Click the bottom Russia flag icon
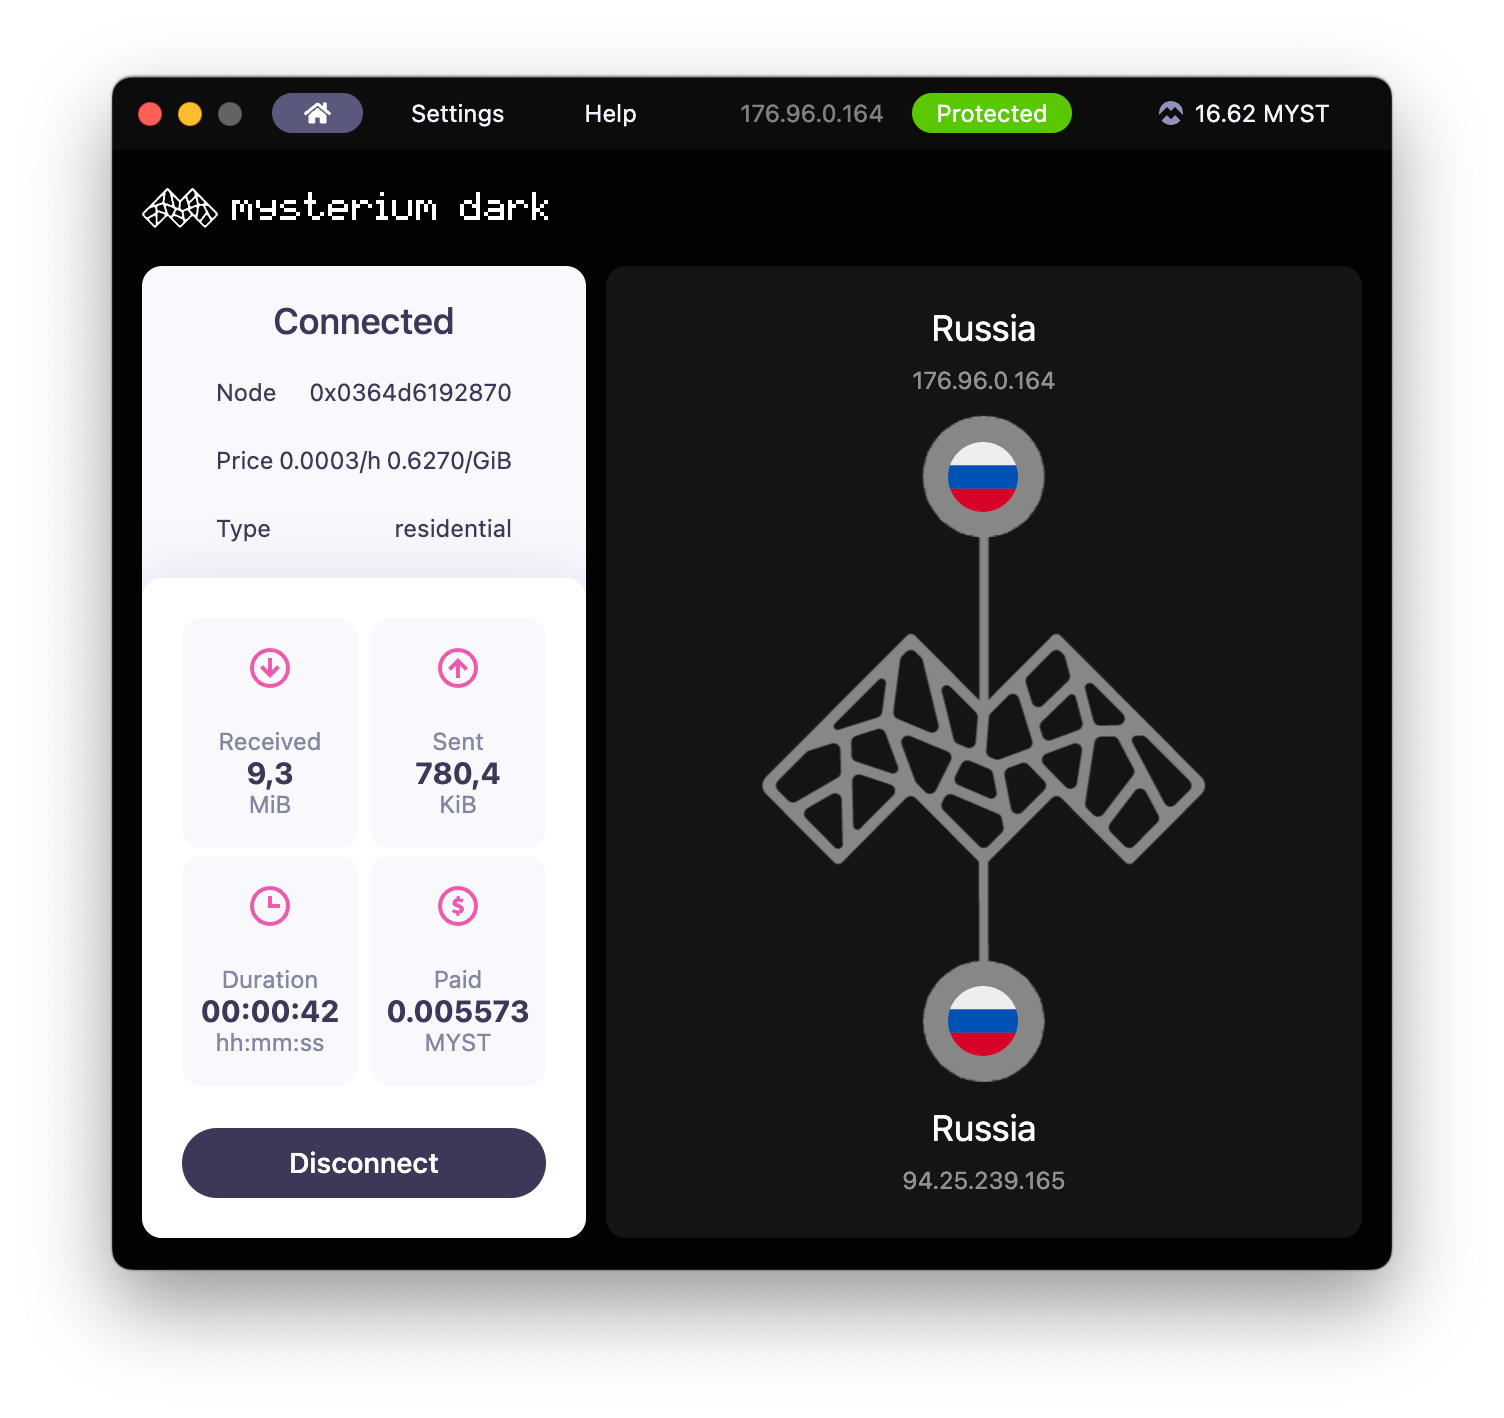Viewport: 1504px width, 1418px height. pos(983,1021)
